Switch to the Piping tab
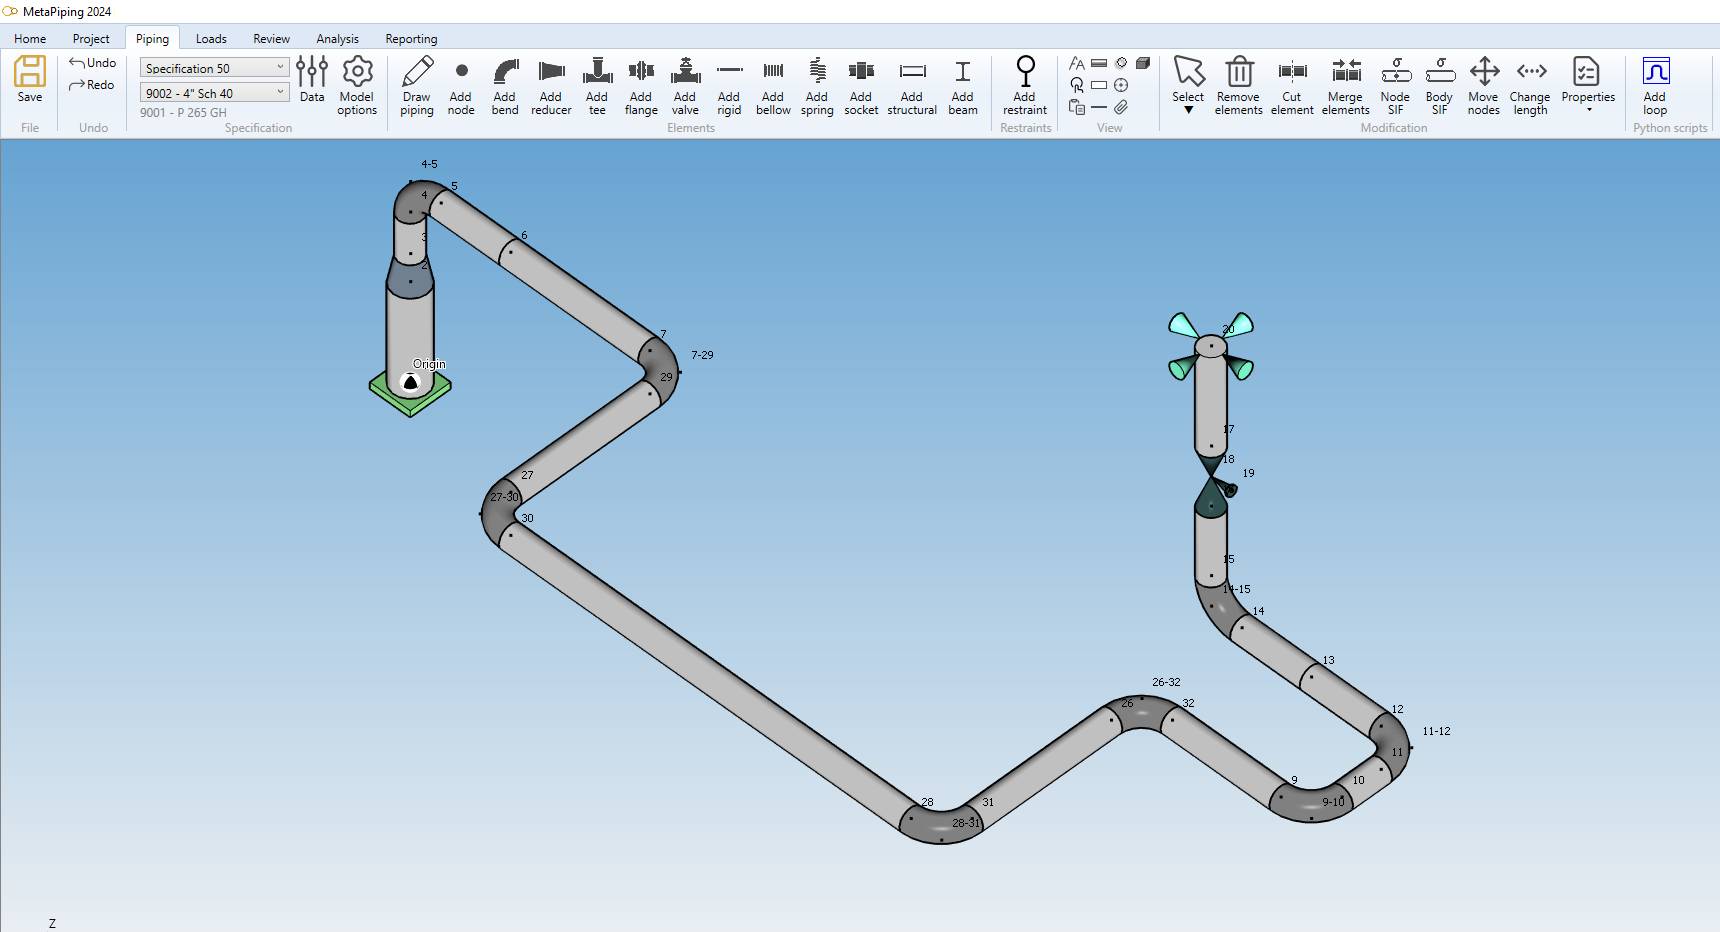The width and height of the screenshot is (1720, 932). tap(152, 38)
